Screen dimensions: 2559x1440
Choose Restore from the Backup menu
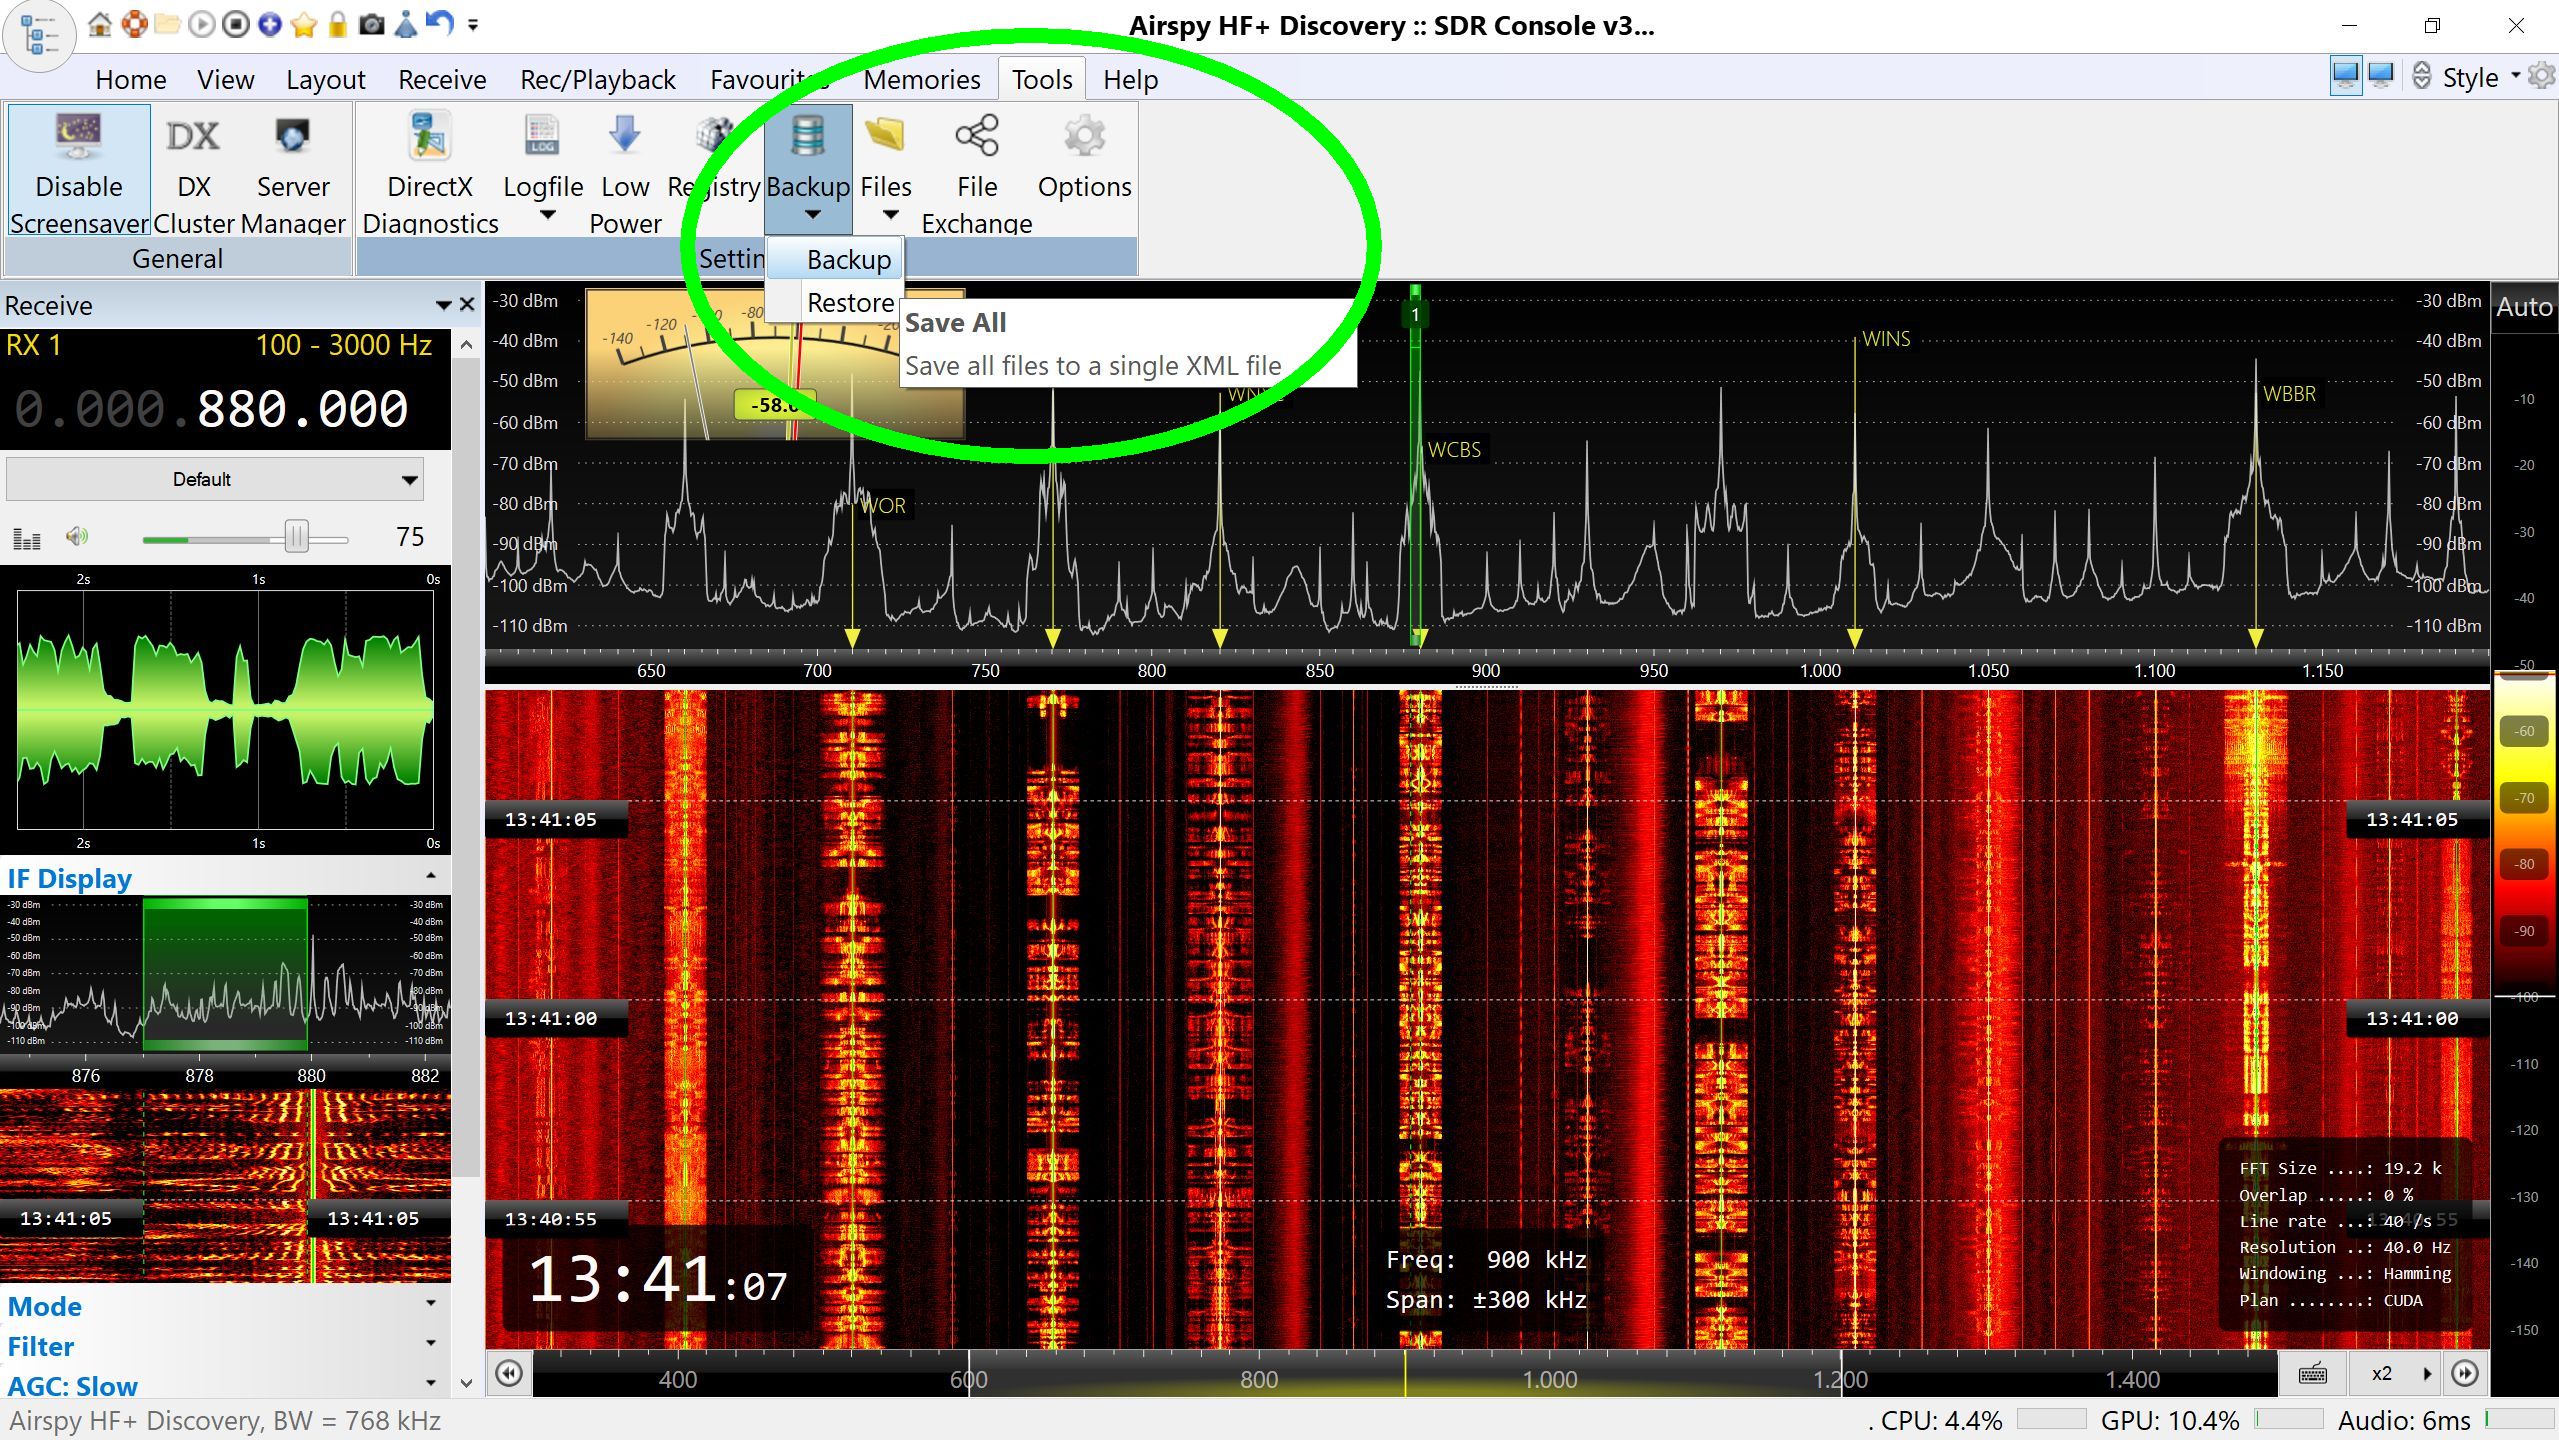pos(849,302)
